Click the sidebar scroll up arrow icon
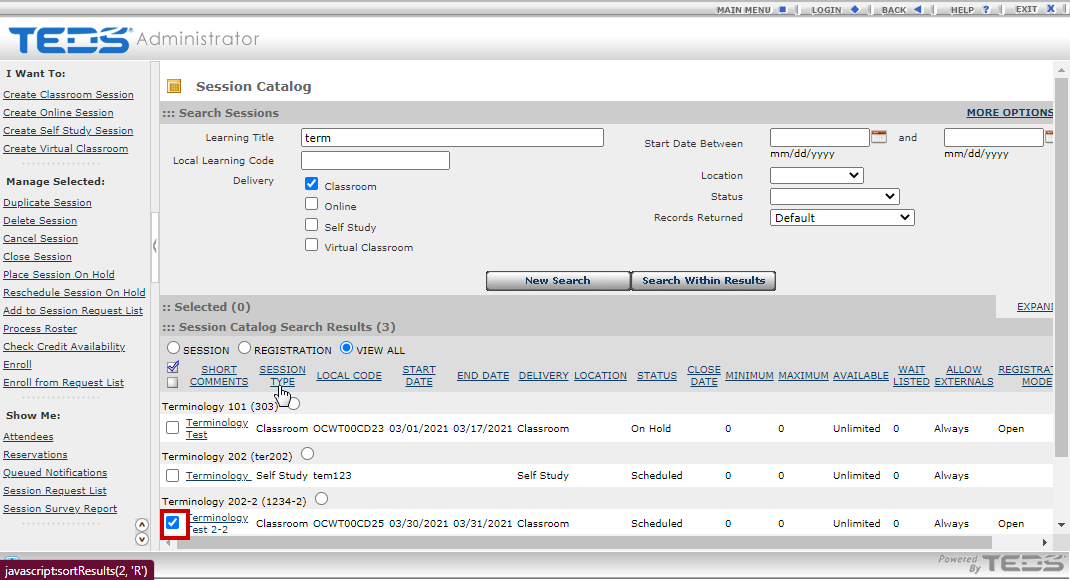This screenshot has width=1070, height=580. pos(142,524)
